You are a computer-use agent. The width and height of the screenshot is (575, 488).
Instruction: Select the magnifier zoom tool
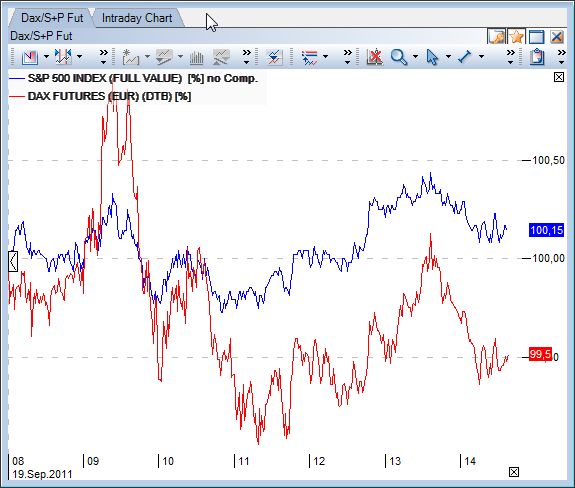tap(399, 57)
